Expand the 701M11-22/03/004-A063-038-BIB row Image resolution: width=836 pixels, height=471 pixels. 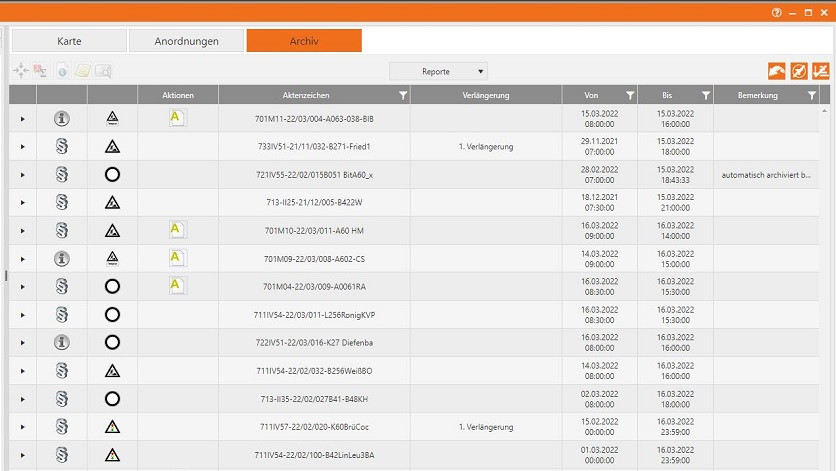pos(22,119)
